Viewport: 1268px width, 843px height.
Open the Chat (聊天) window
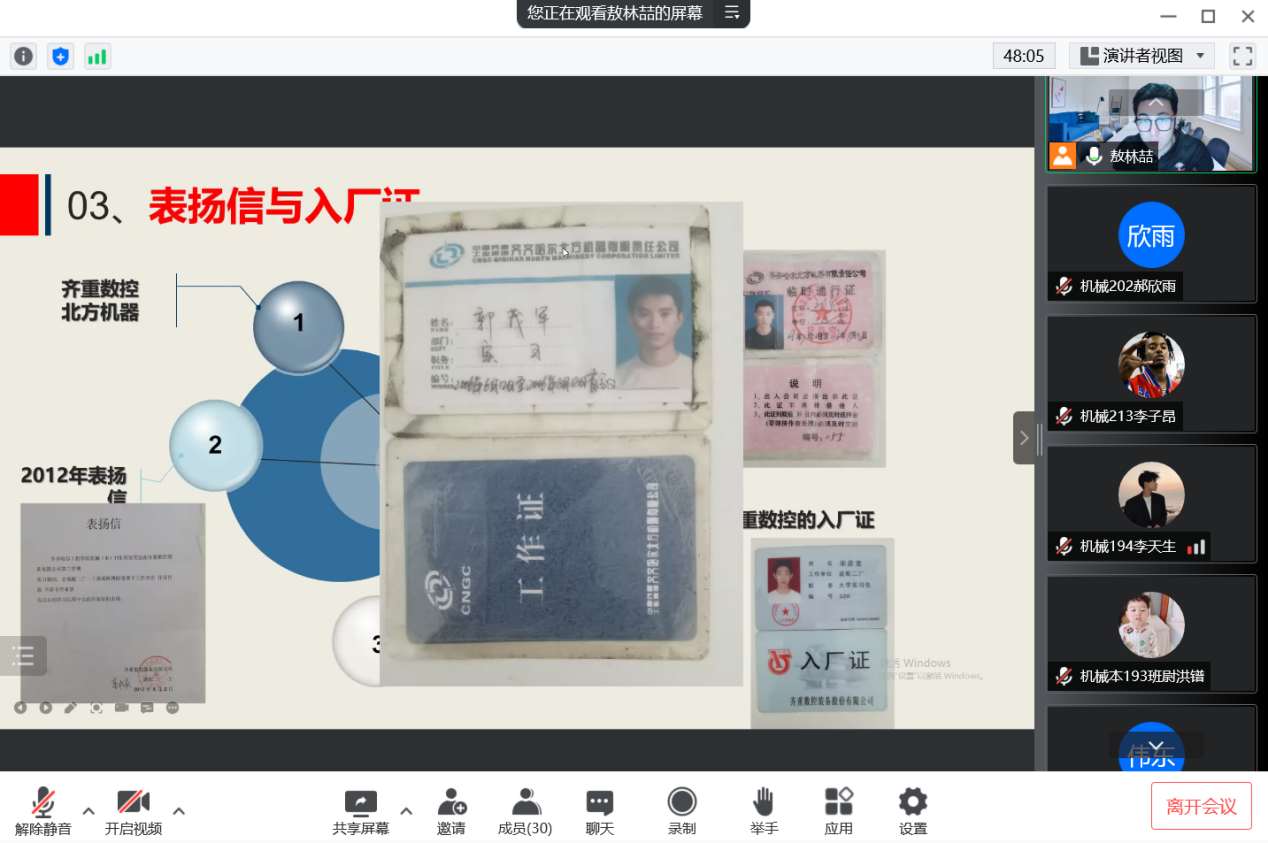(600, 811)
